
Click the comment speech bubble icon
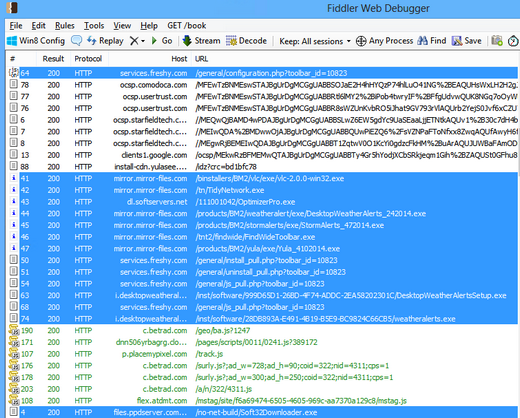[x=77, y=41]
